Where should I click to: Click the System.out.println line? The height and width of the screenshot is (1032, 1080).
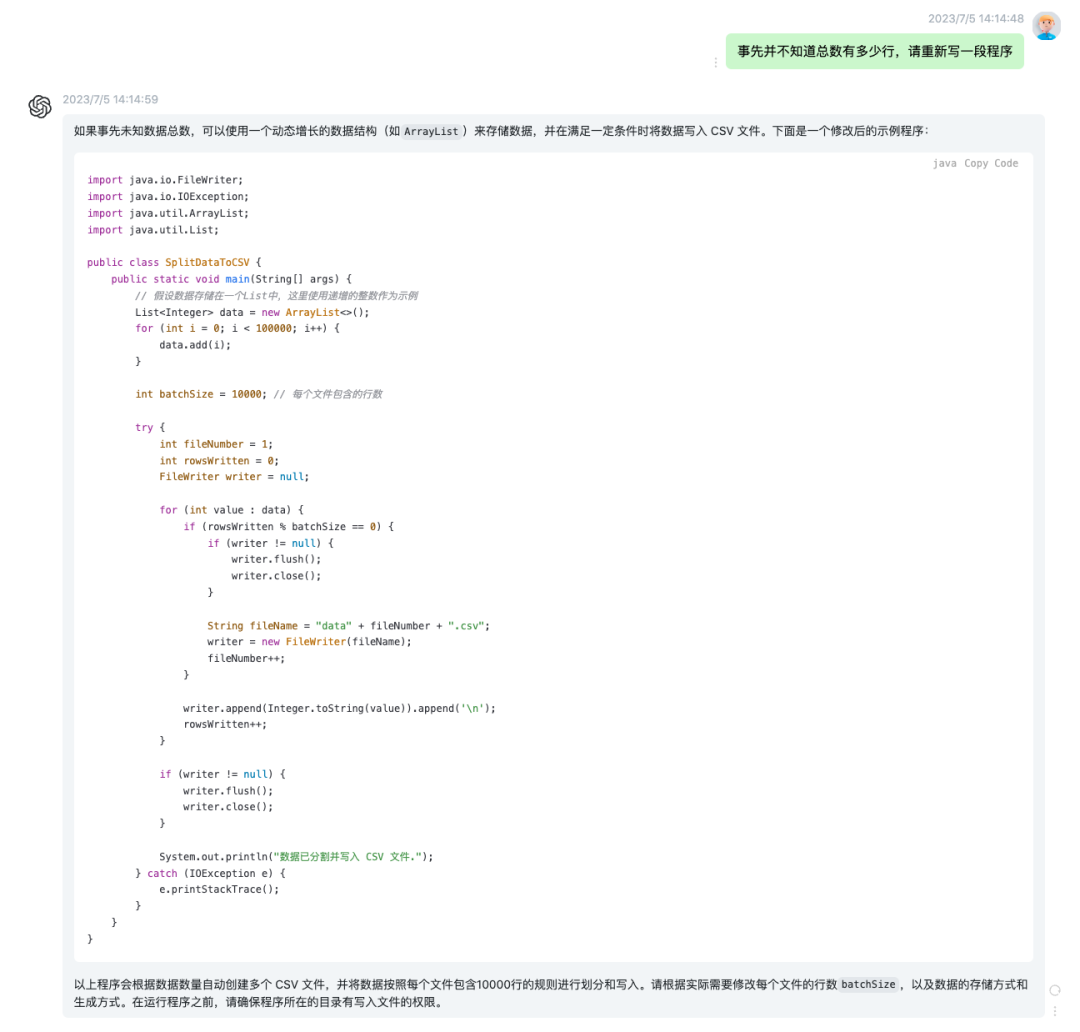[296, 856]
